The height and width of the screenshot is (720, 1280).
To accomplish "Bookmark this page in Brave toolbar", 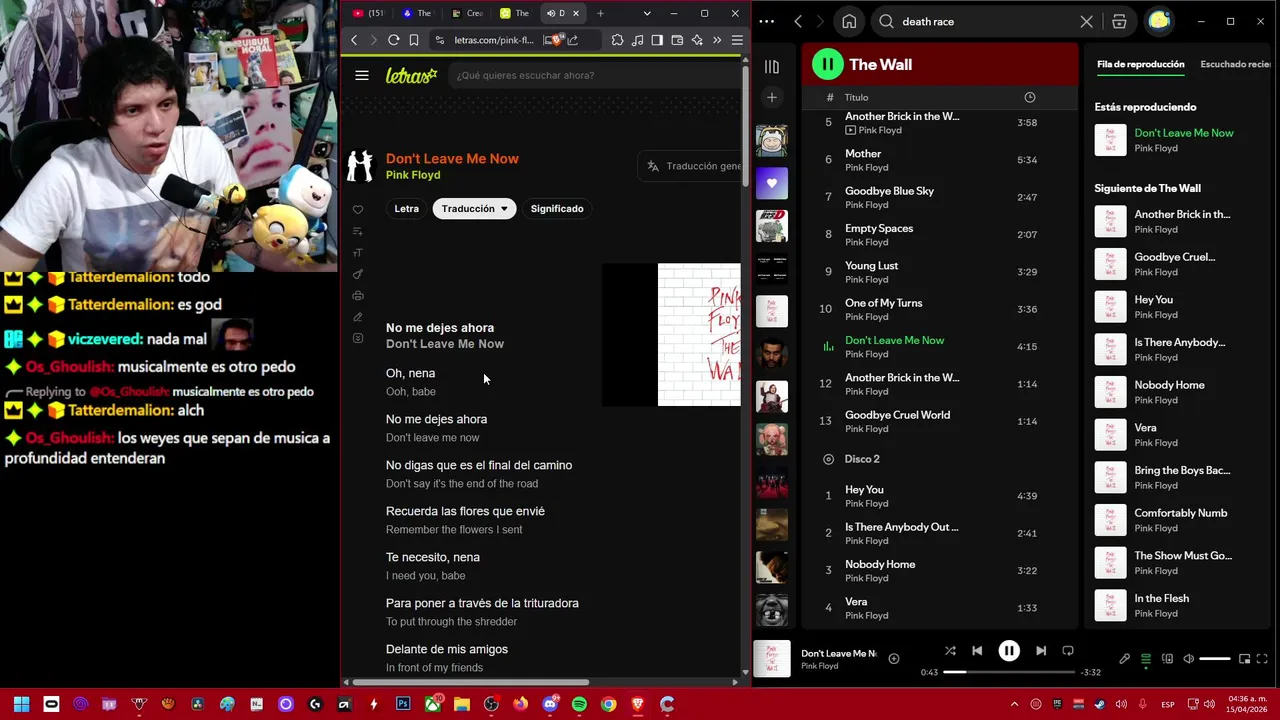I will [414, 40].
